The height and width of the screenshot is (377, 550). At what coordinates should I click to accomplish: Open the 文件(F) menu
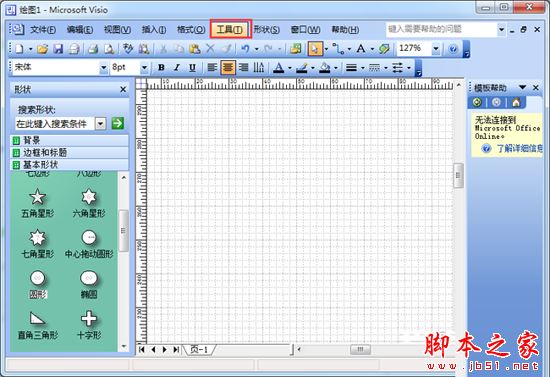(x=43, y=29)
